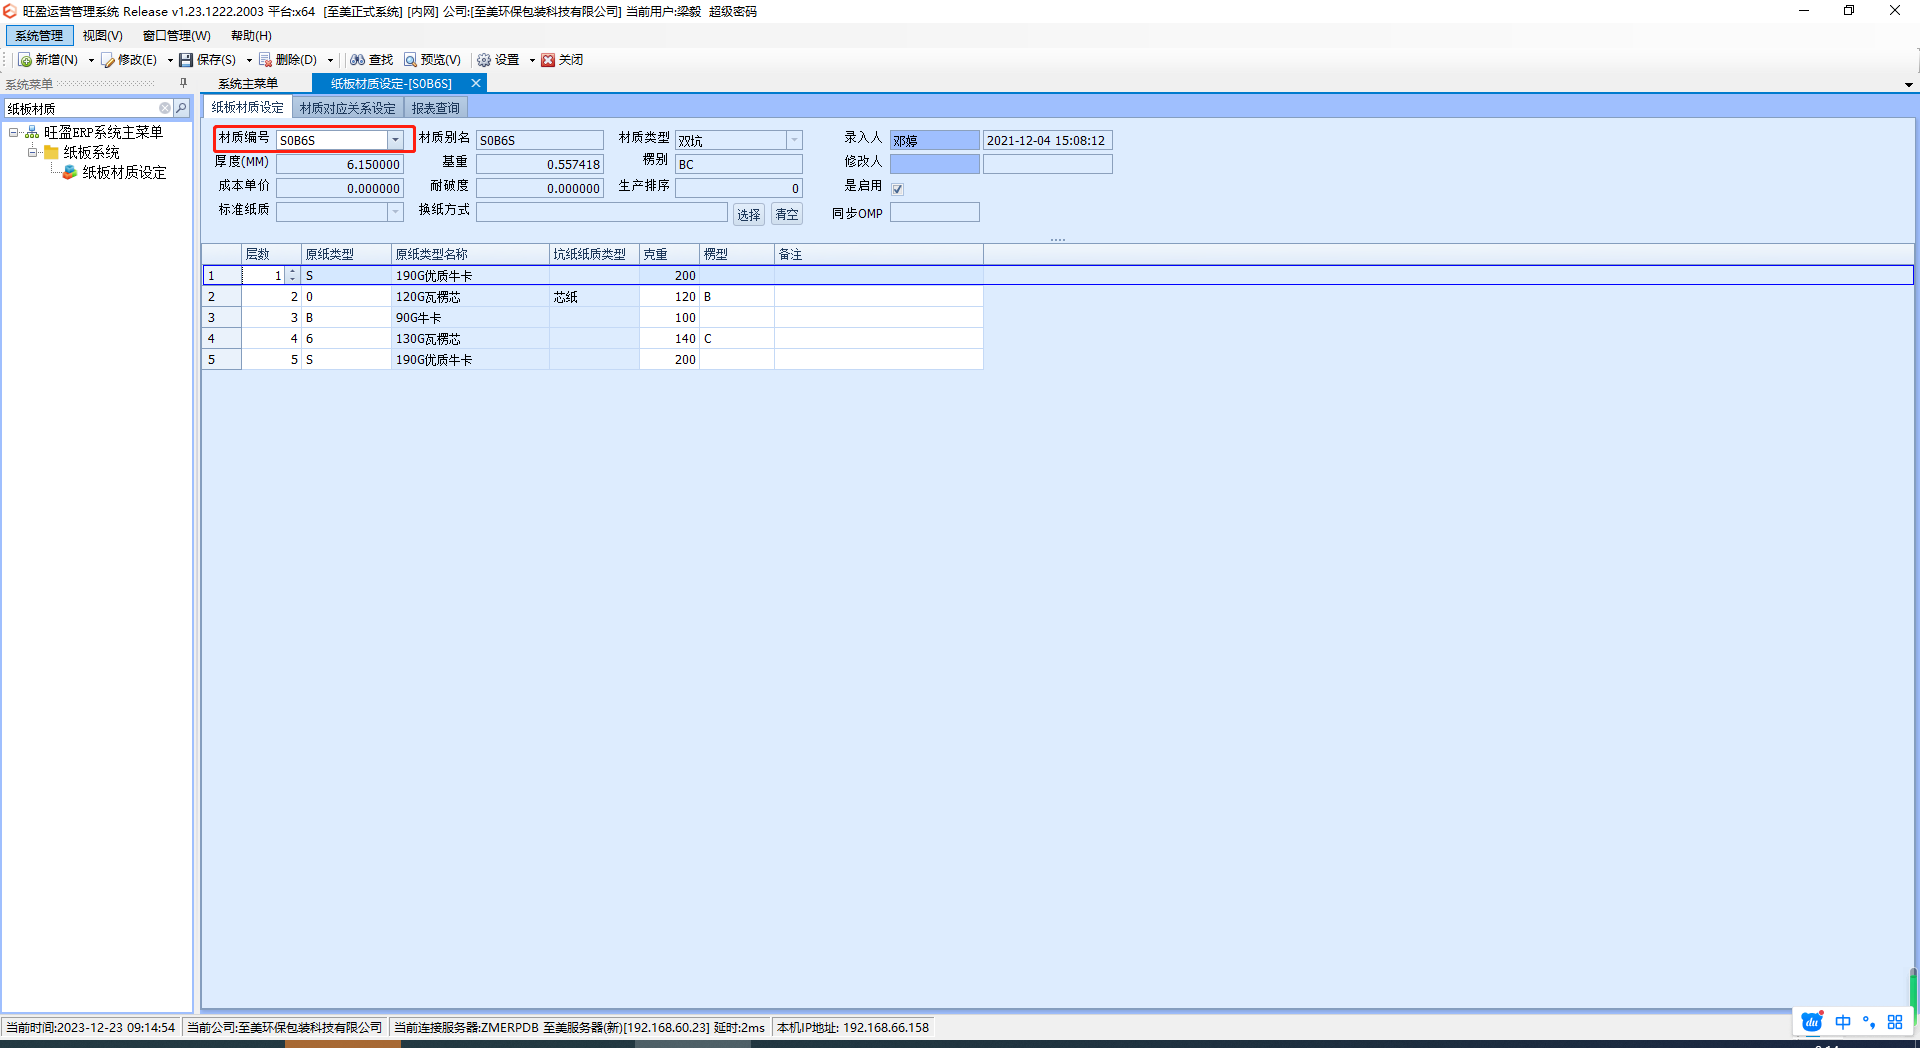Click the magnifier search icon in the menu search box
Viewport: 1920px width, 1048px height.
[181, 108]
